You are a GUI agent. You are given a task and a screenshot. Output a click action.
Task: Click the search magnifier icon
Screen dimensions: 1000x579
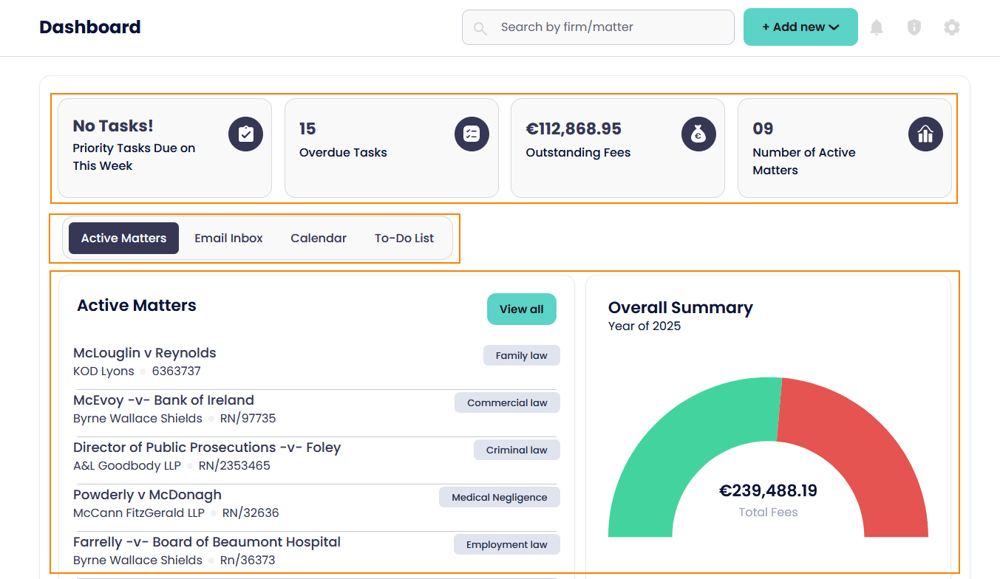[480, 28]
